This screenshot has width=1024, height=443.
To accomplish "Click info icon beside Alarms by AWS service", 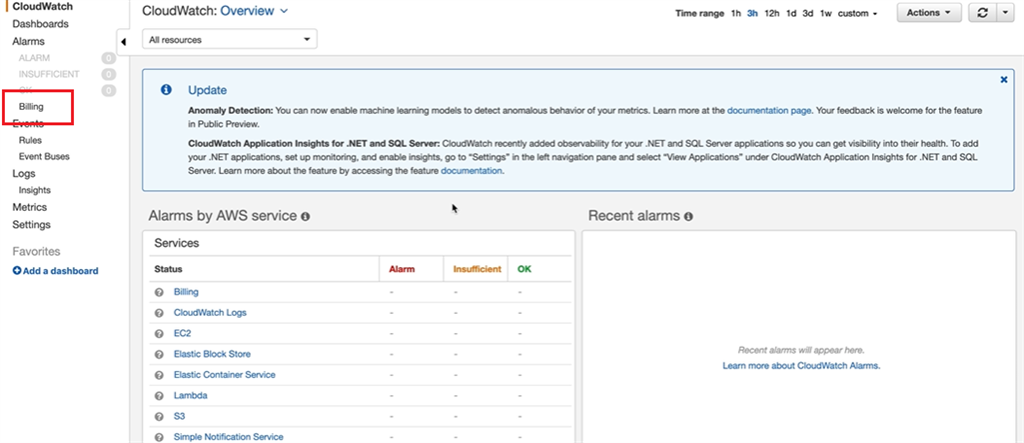I will (x=305, y=216).
